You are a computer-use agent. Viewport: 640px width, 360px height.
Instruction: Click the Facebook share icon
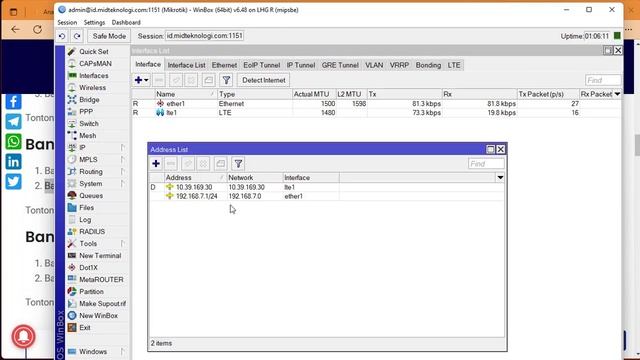pos(13,101)
